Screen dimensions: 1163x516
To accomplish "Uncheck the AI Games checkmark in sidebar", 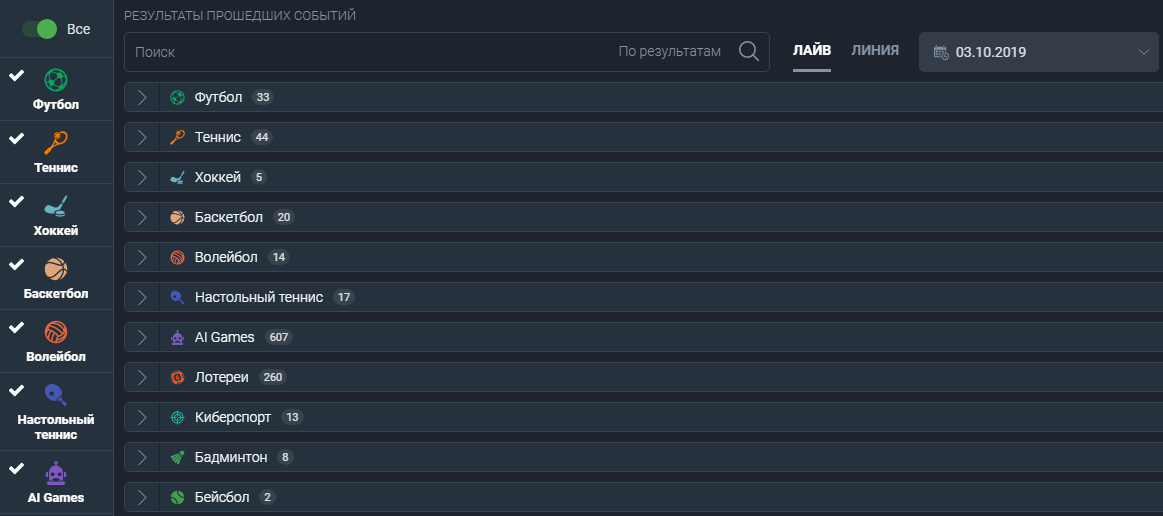I will click(x=16, y=469).
